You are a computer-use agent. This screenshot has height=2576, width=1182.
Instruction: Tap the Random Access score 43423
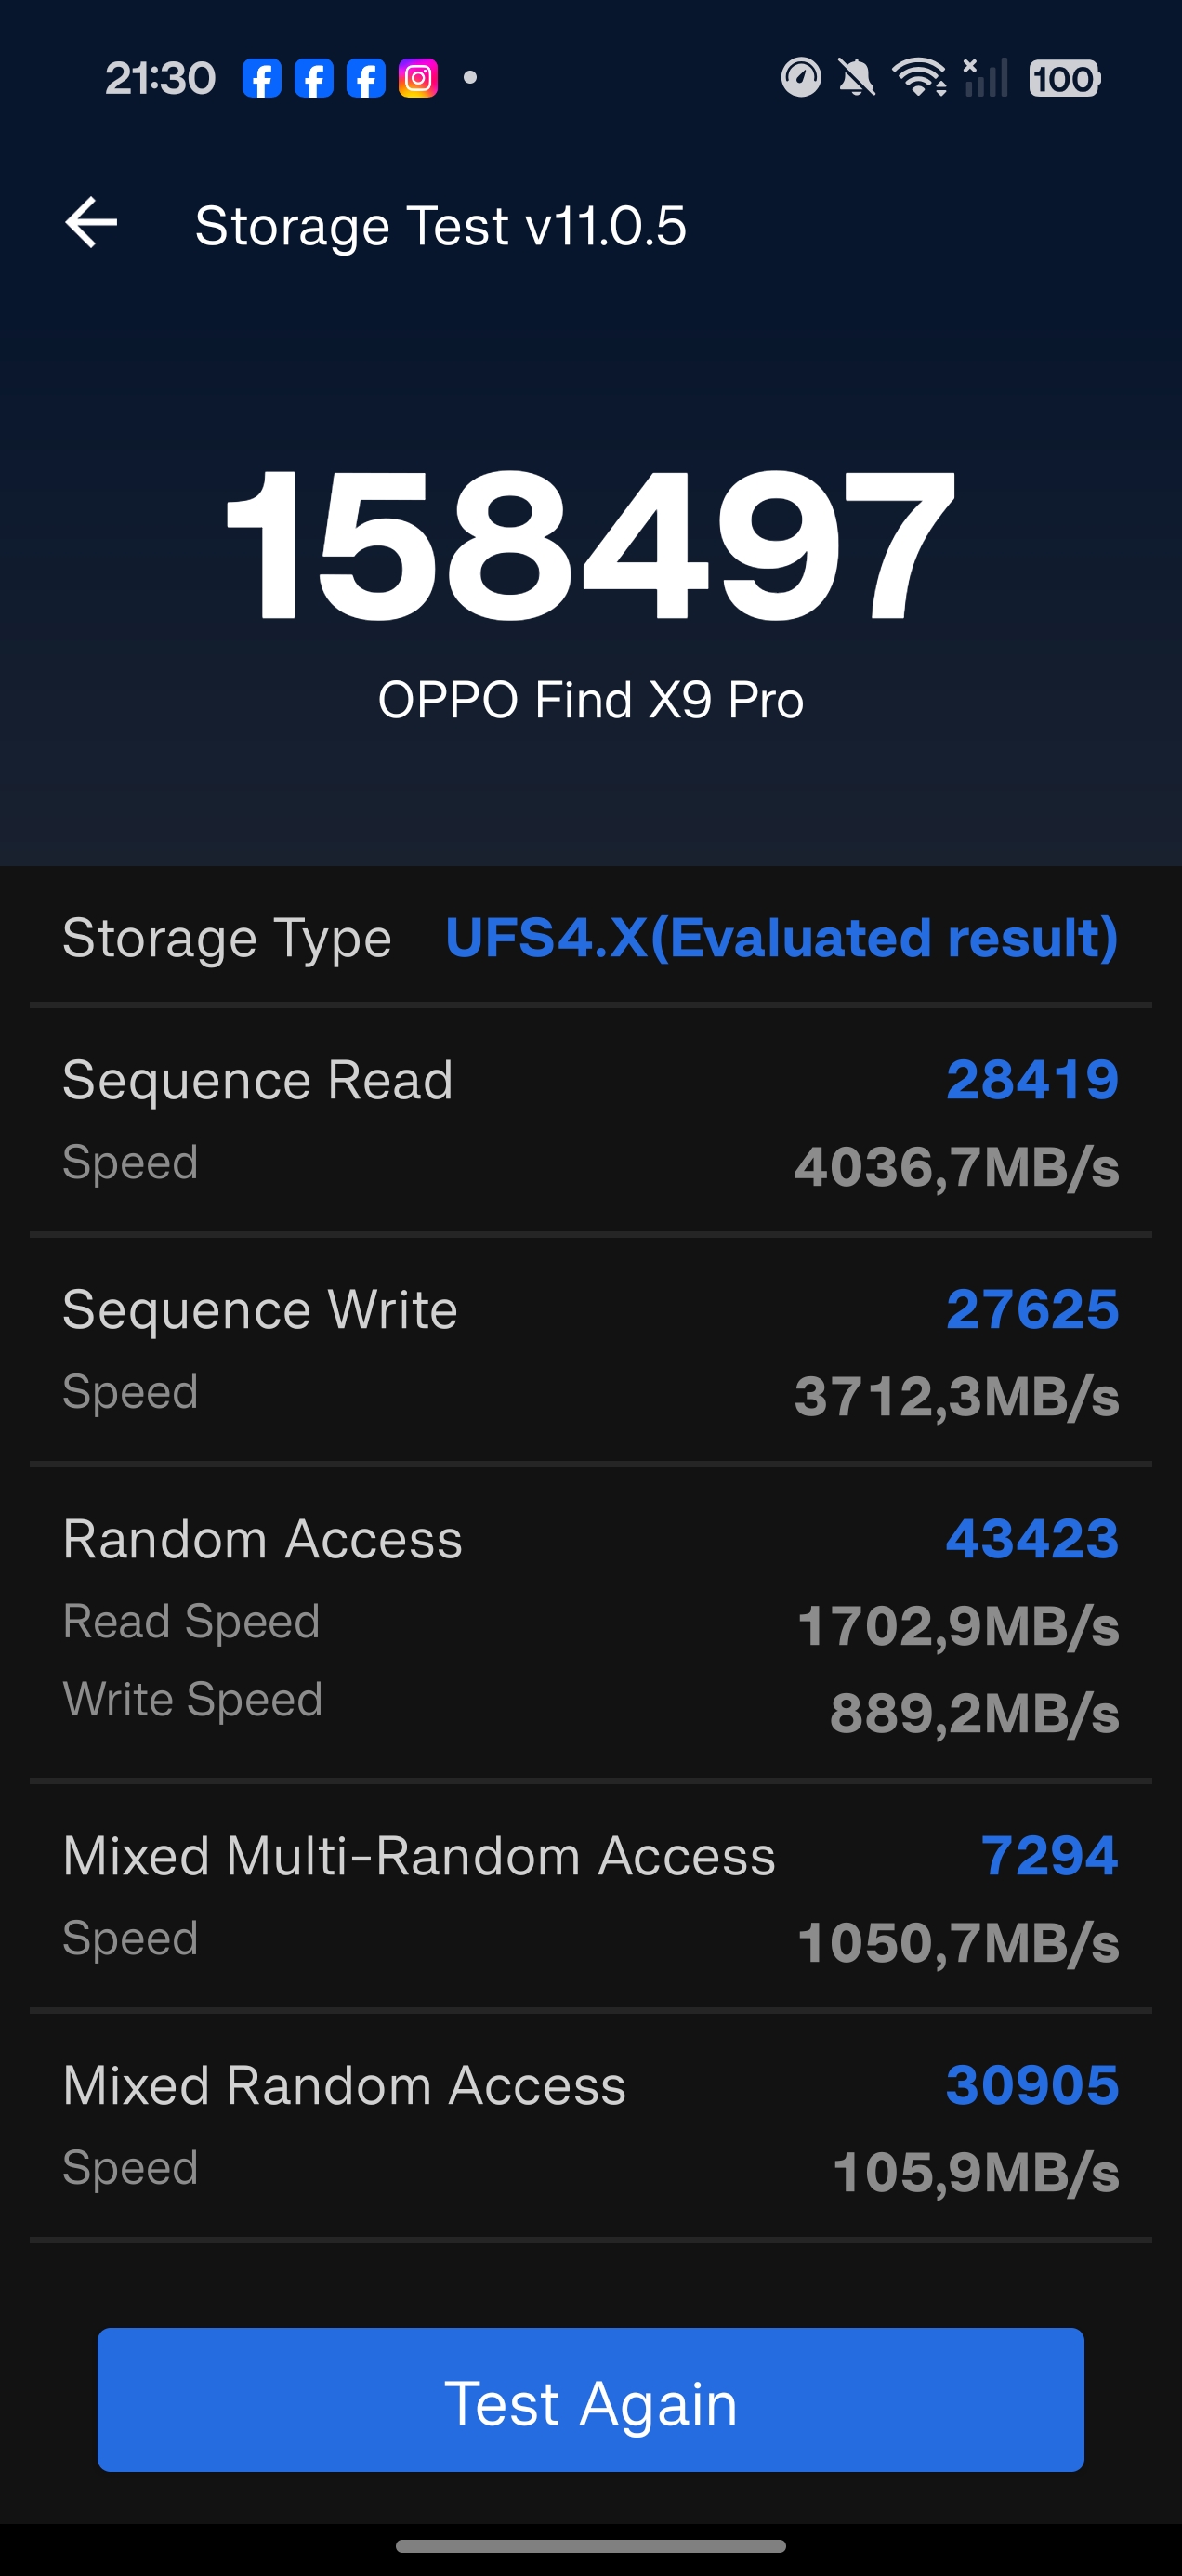1032,1539
